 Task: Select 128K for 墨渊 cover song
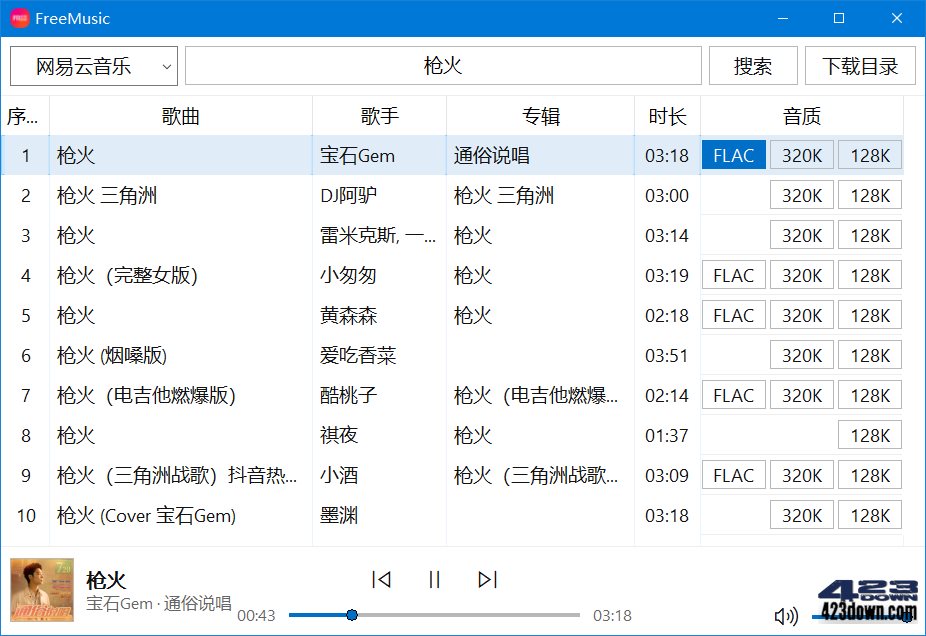pos(870,516)
